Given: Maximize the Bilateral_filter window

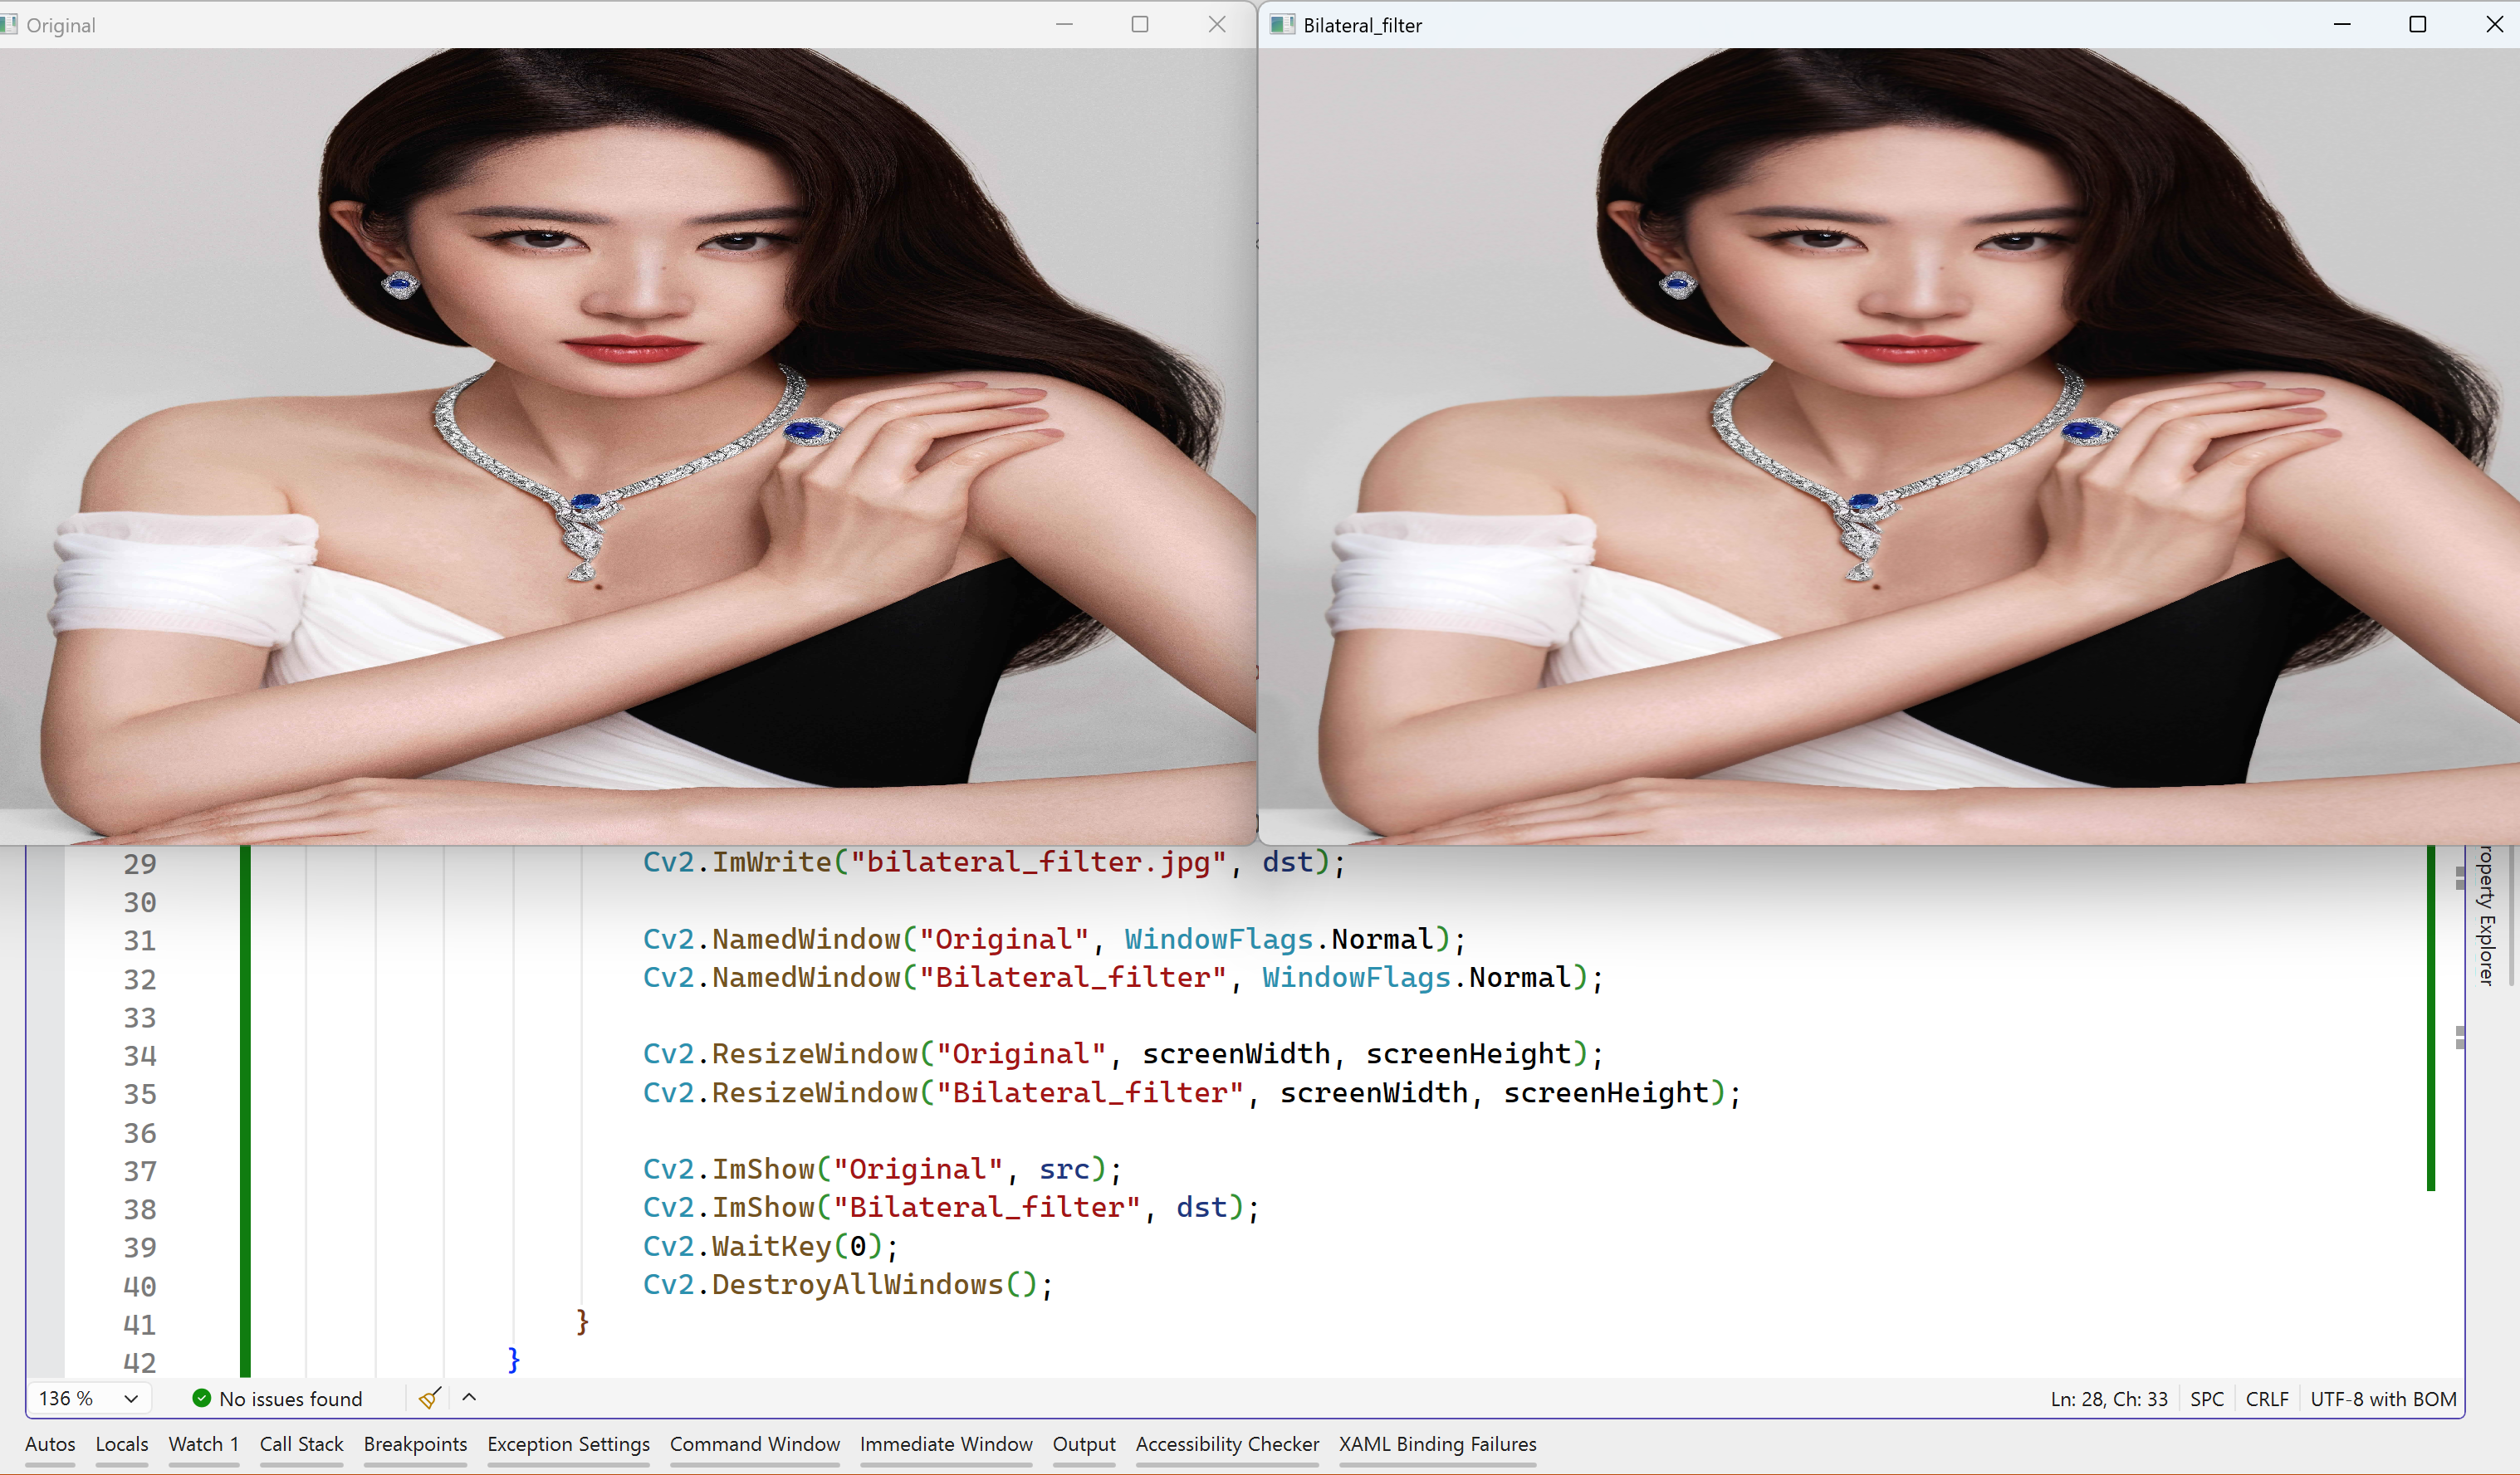Looking at the screenshot, I should coord(2417,25).
